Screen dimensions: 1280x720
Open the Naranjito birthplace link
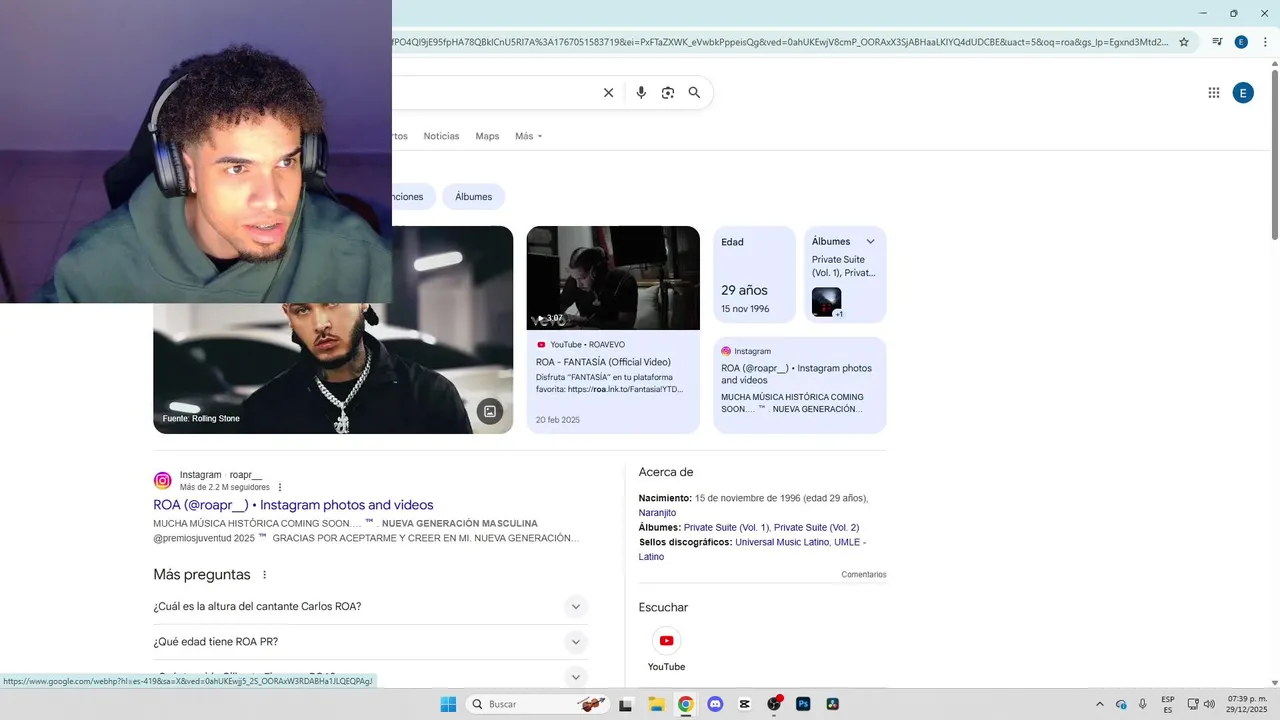(x=657, y=513)
